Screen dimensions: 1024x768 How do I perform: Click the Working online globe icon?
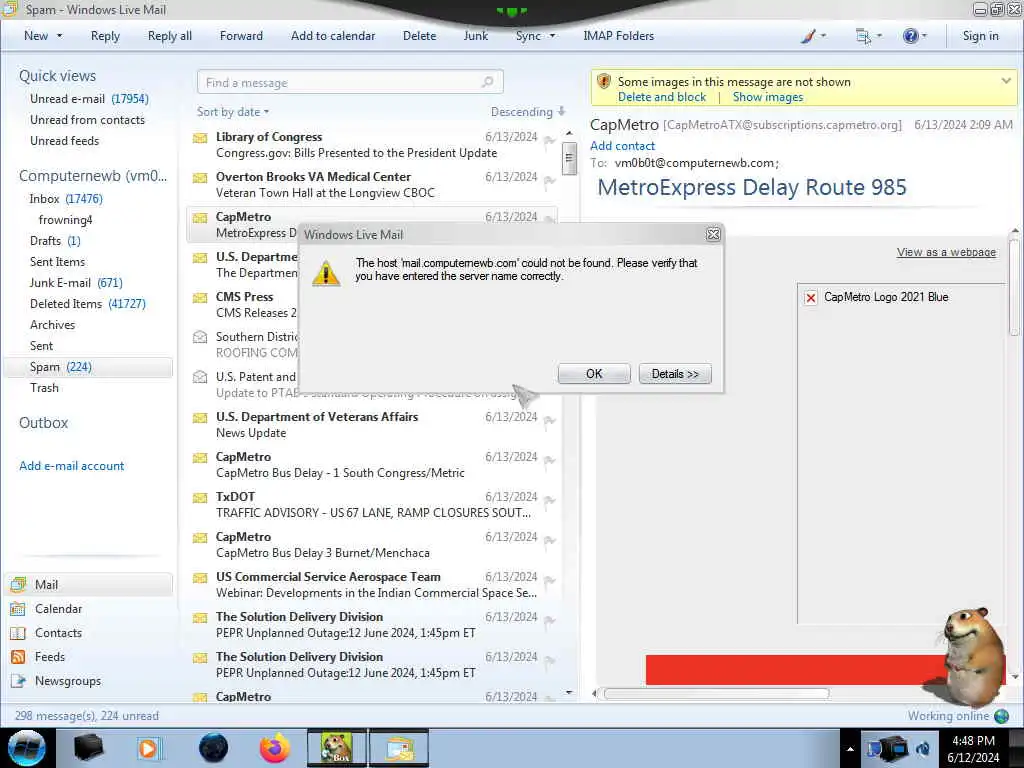click(x=1001, y=716)
